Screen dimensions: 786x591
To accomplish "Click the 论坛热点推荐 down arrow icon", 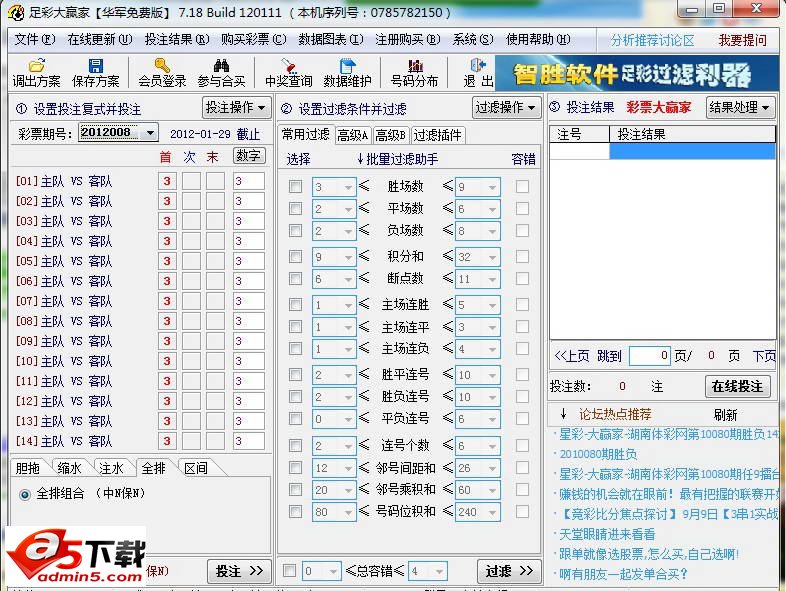I will tap(563, 414).
